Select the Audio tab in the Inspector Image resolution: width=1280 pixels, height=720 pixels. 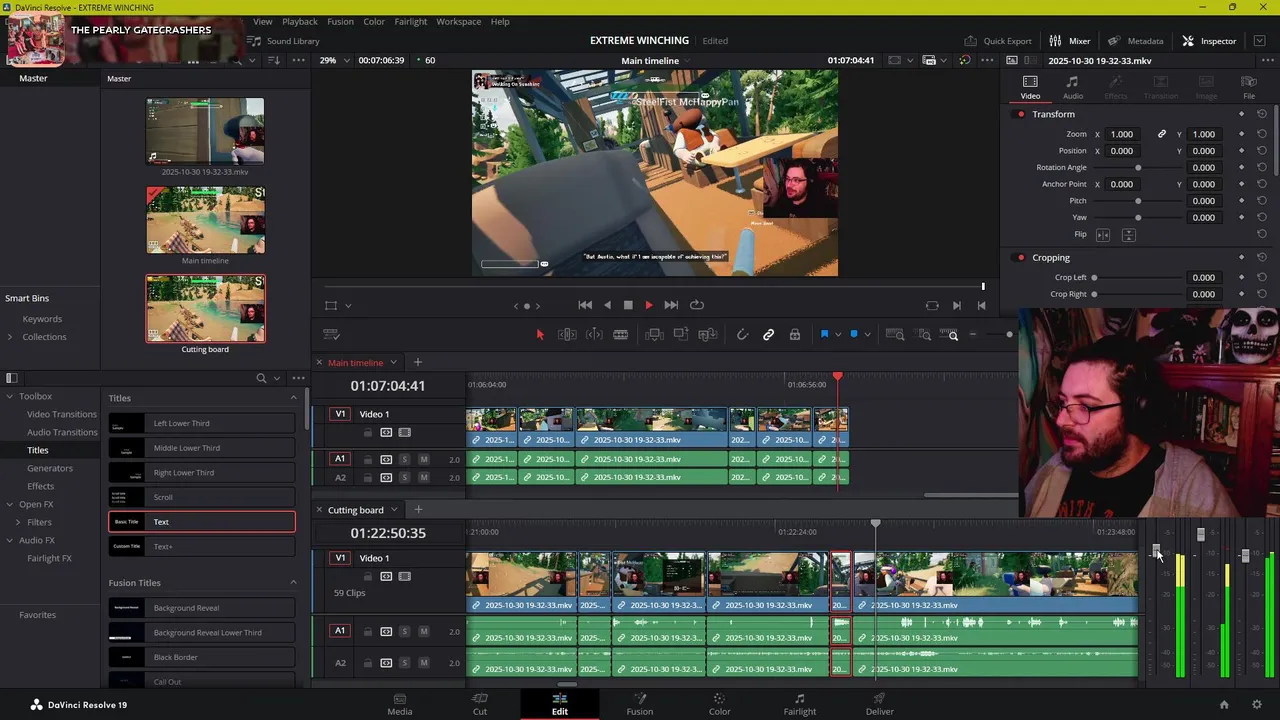tap(1072, 88)
